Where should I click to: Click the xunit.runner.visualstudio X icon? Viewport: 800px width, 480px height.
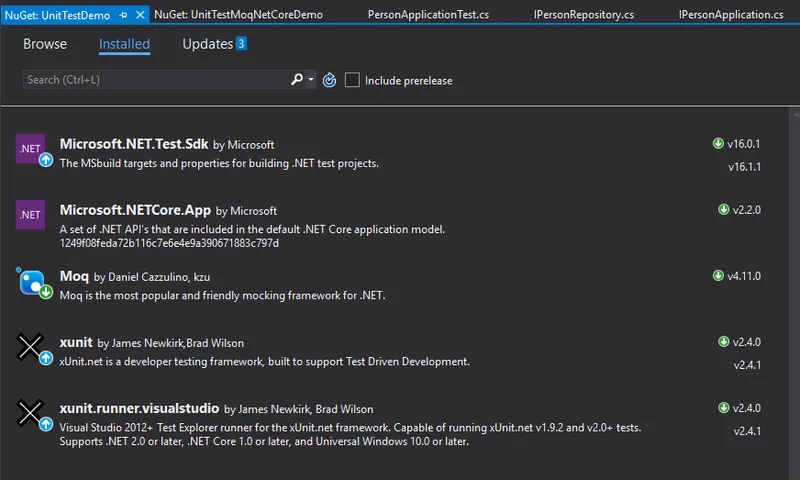[x=30, y=413]
